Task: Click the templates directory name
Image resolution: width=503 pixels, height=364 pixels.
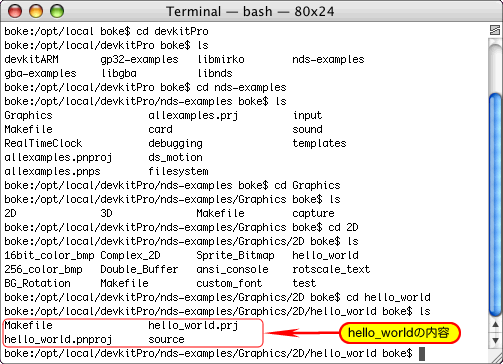Action: tap(319, 144)
